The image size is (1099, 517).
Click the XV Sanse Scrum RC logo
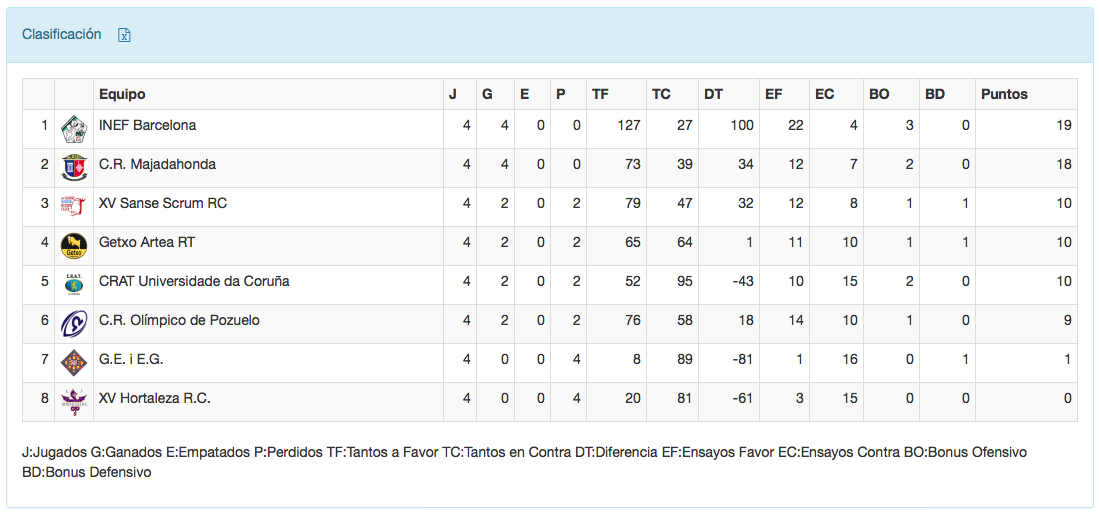point(73,206)
